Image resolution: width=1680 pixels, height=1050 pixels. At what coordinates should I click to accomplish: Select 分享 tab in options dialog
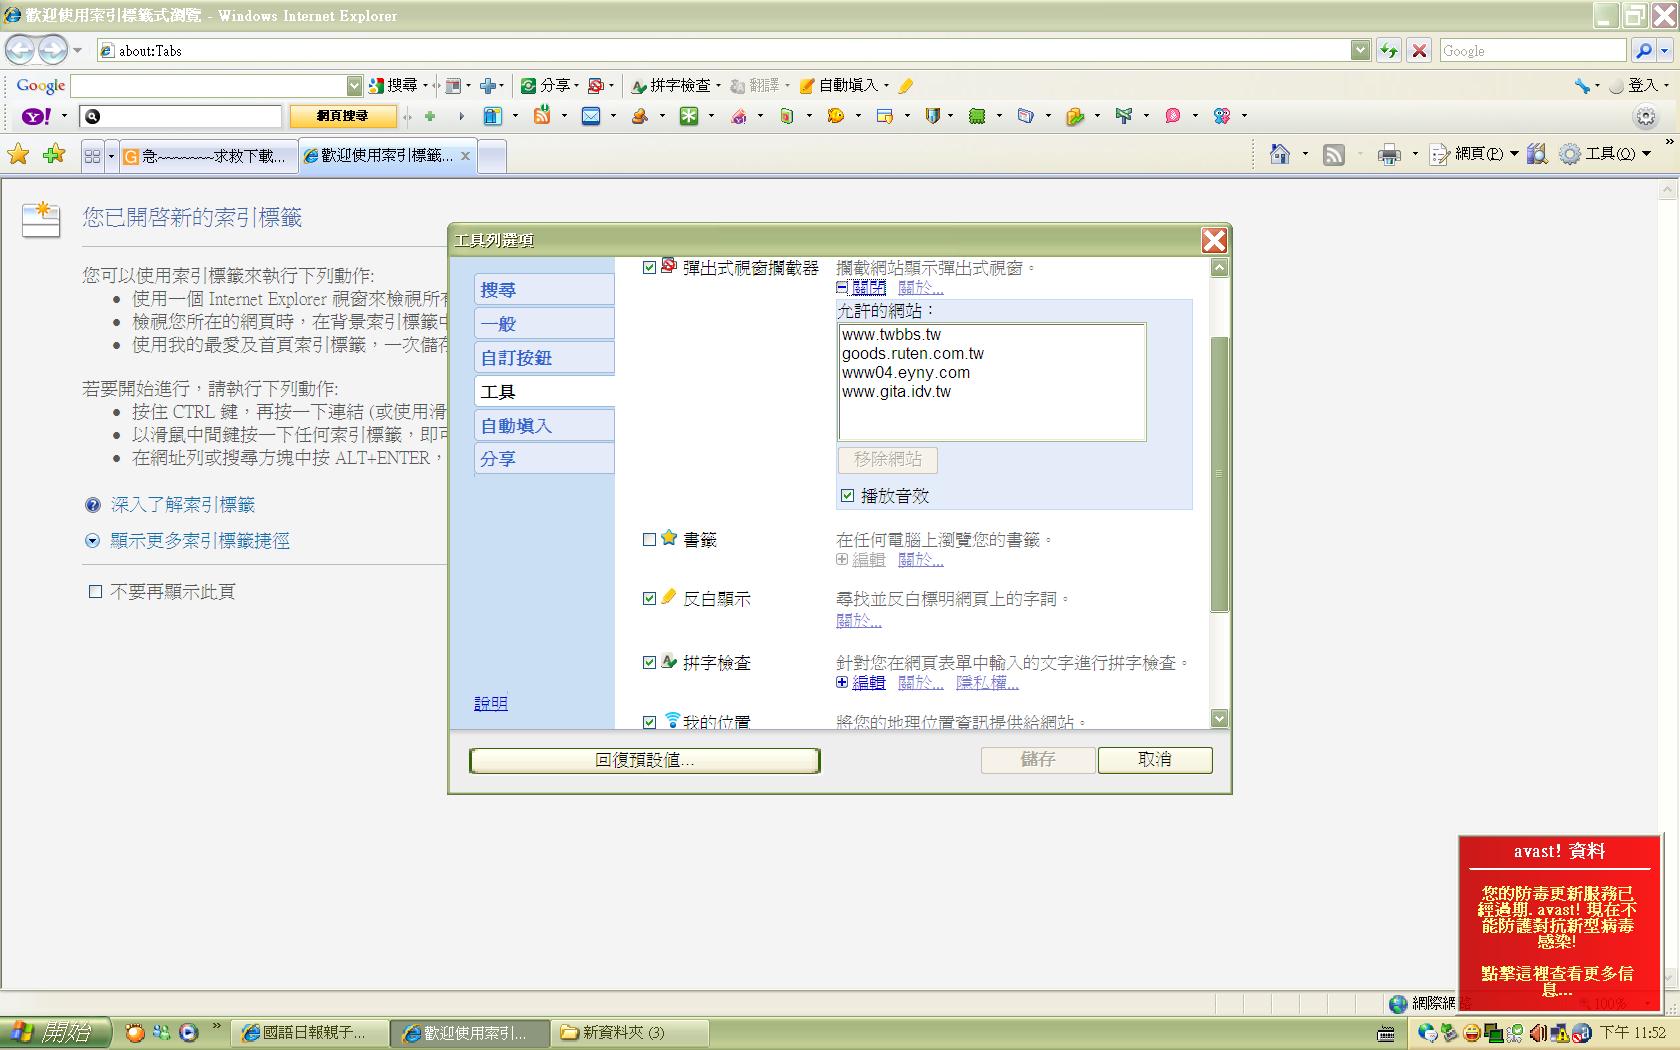pyautogui.click(x=544, y=459)
